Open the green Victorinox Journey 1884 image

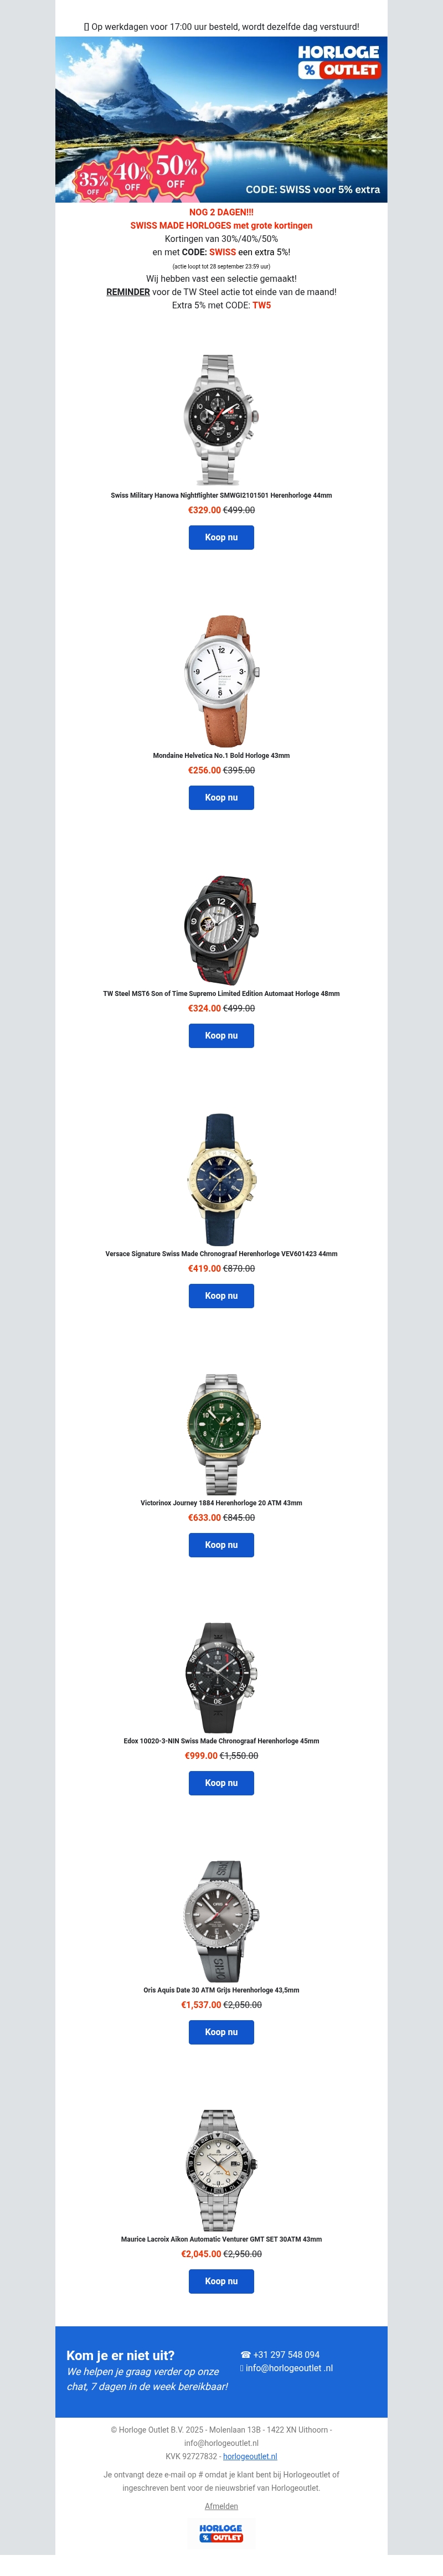pyautogui.click(x=221, y=1434)
